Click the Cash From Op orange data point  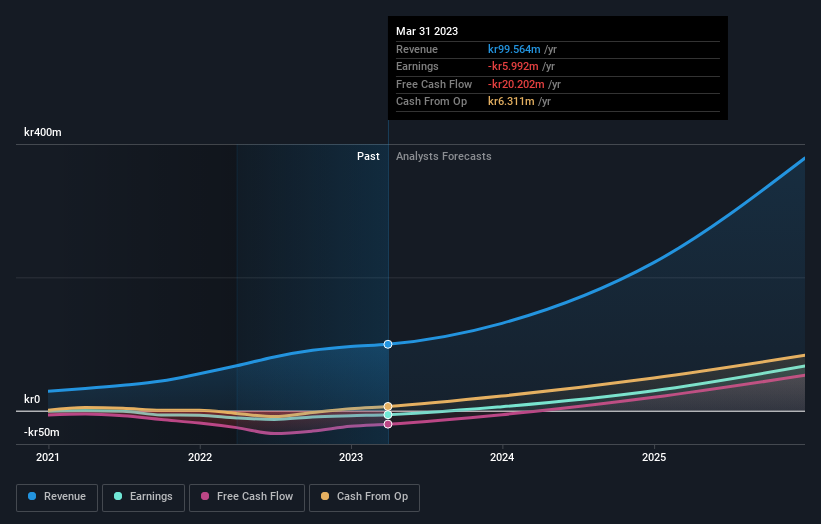click(x=388, y=406)
